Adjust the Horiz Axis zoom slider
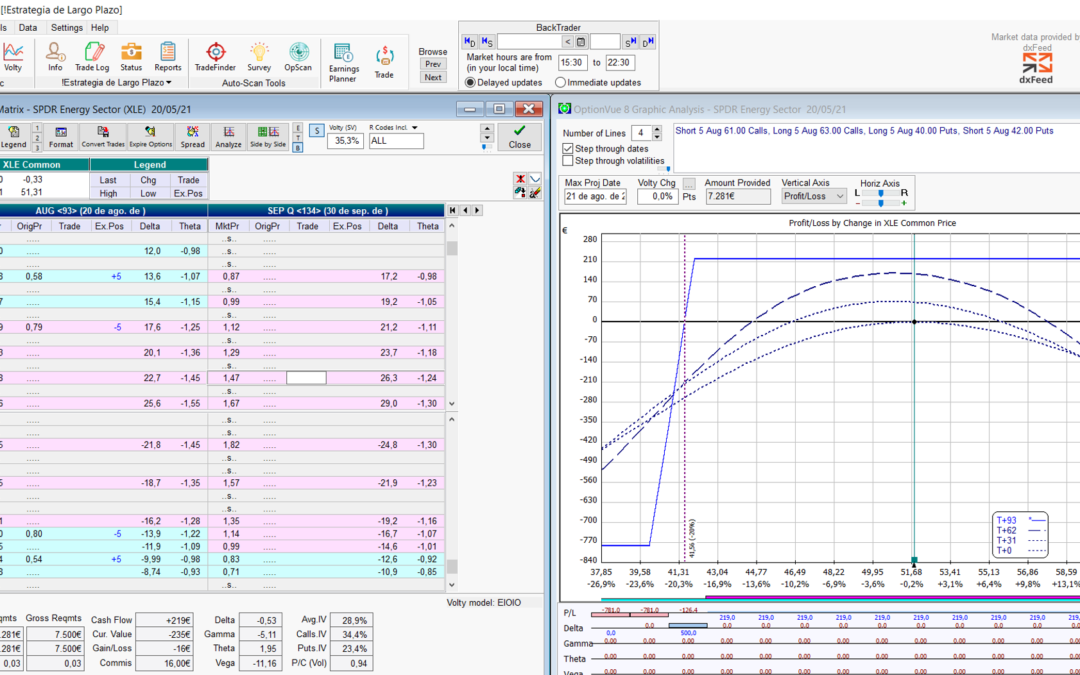Viewport: 1080px width, 675px height. [881, 203]
